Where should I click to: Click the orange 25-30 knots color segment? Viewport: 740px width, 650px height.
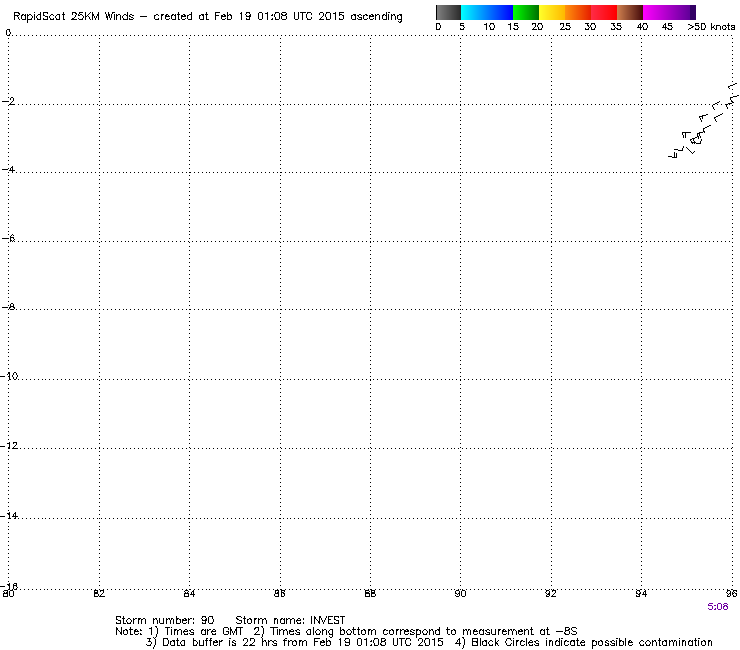click(578, 12)
